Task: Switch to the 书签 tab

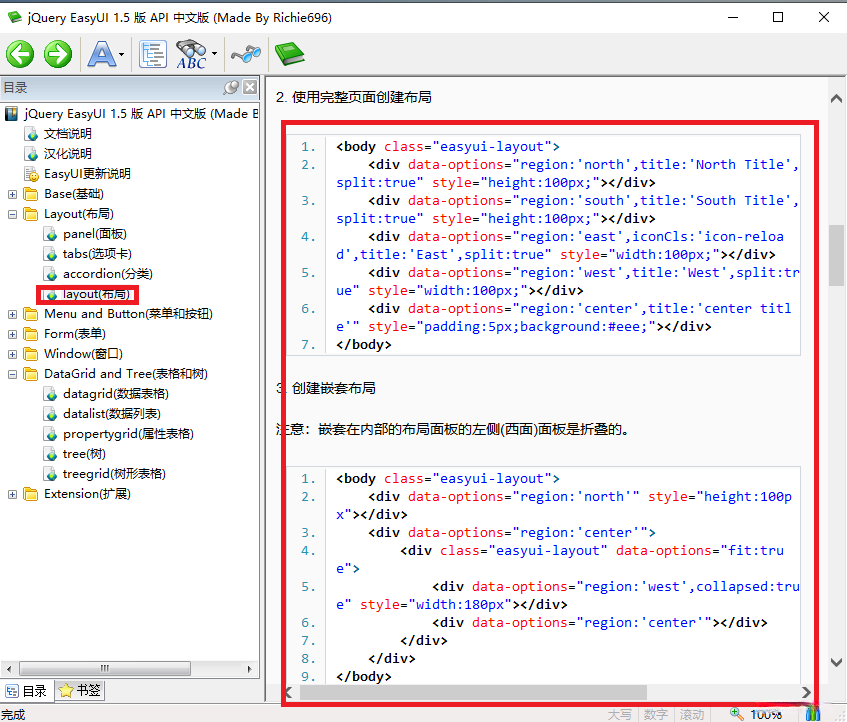Action: coord(79,690)
